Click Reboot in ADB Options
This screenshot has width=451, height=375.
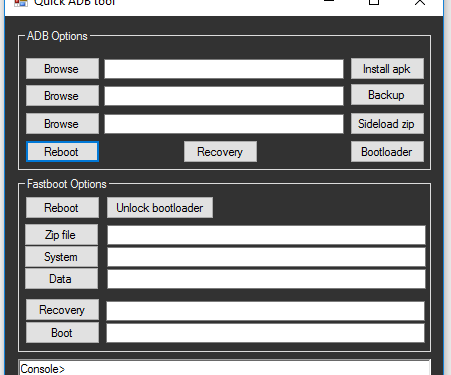click(62, 152)
